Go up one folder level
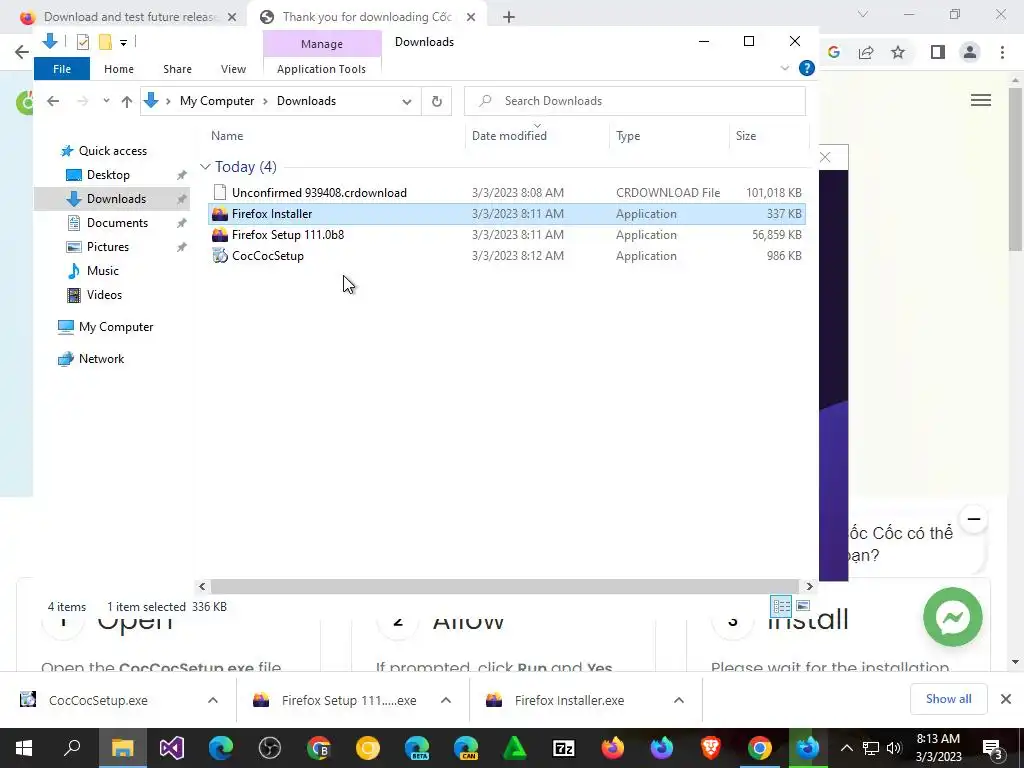Viewport: 1024px width, 768px height. point(127,101)
